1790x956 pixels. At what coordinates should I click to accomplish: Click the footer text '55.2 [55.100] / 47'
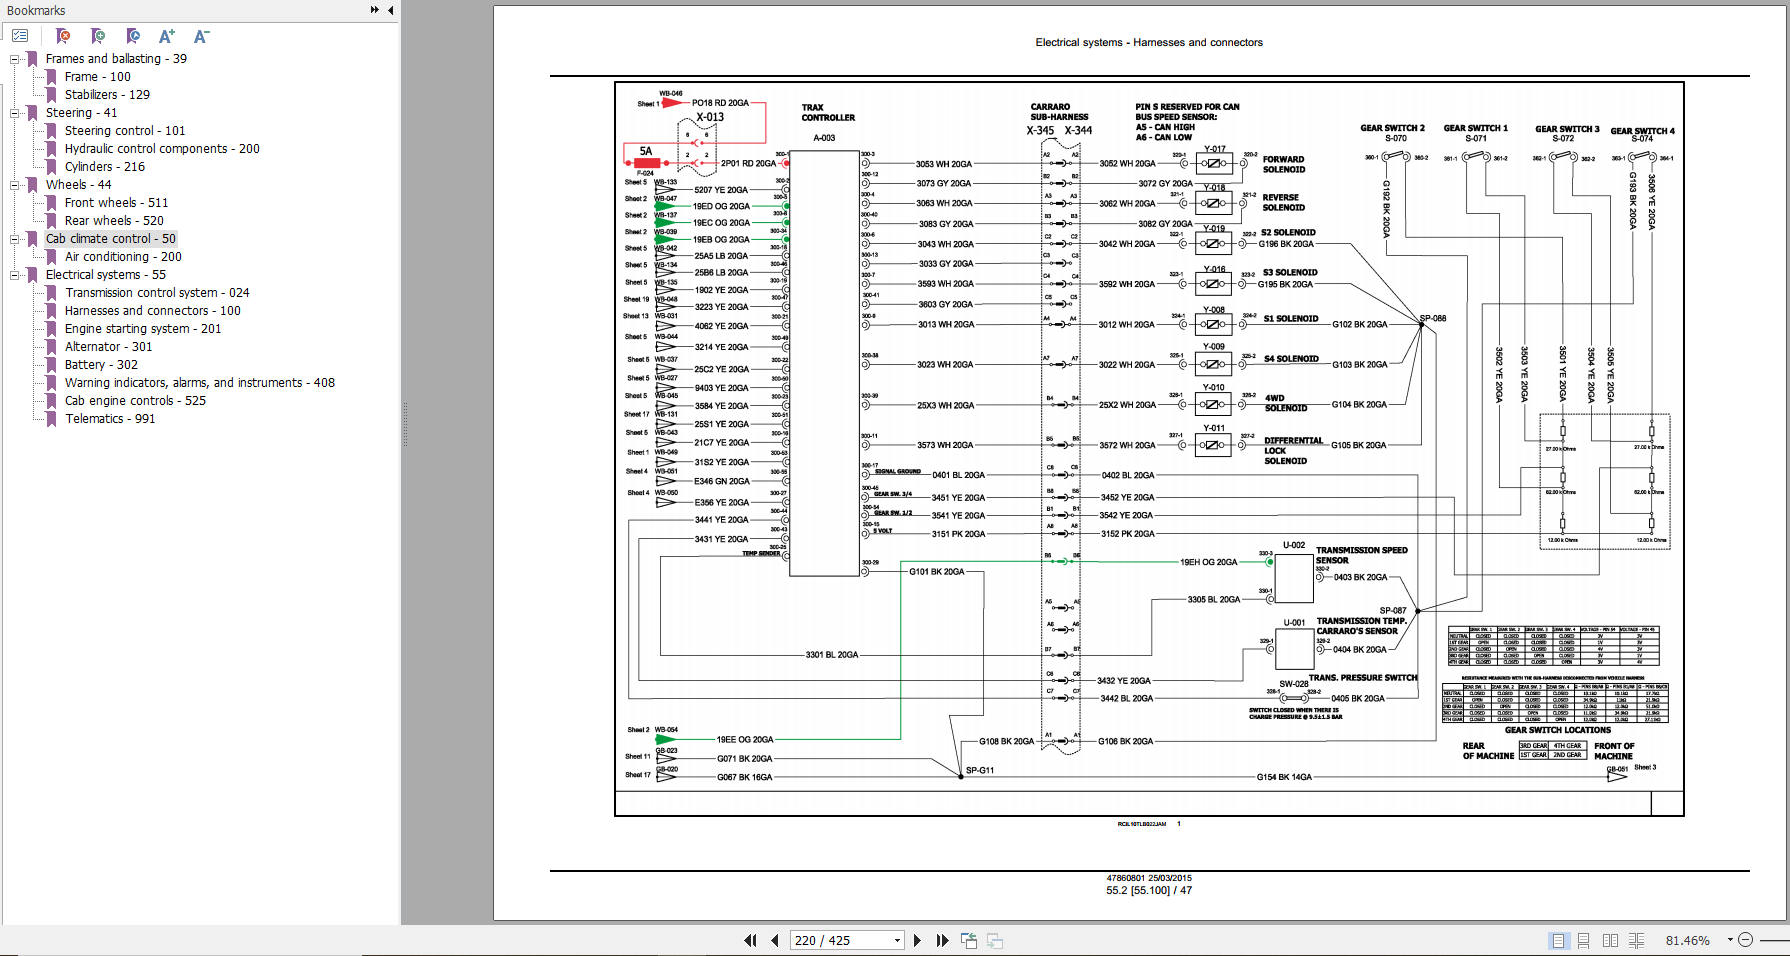[x=1149, y=890]
